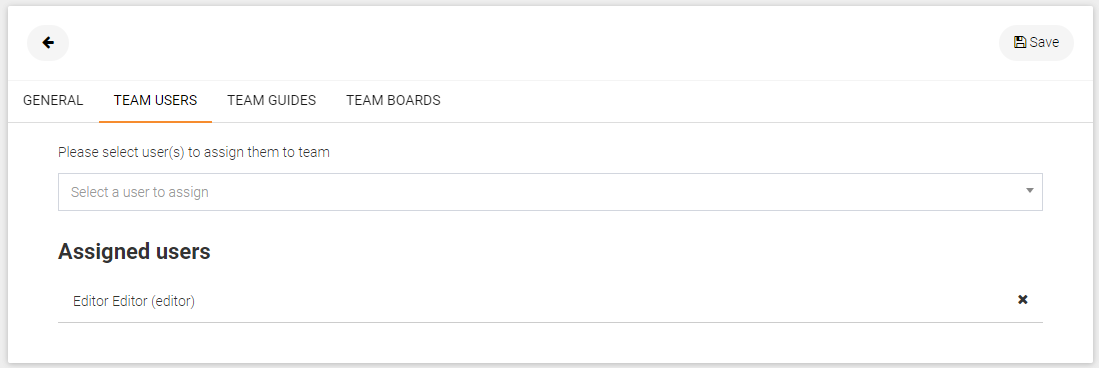
Task: Remove Editor Editor with the X icon
Action: pyautogui.click(x=1023, y=300)
